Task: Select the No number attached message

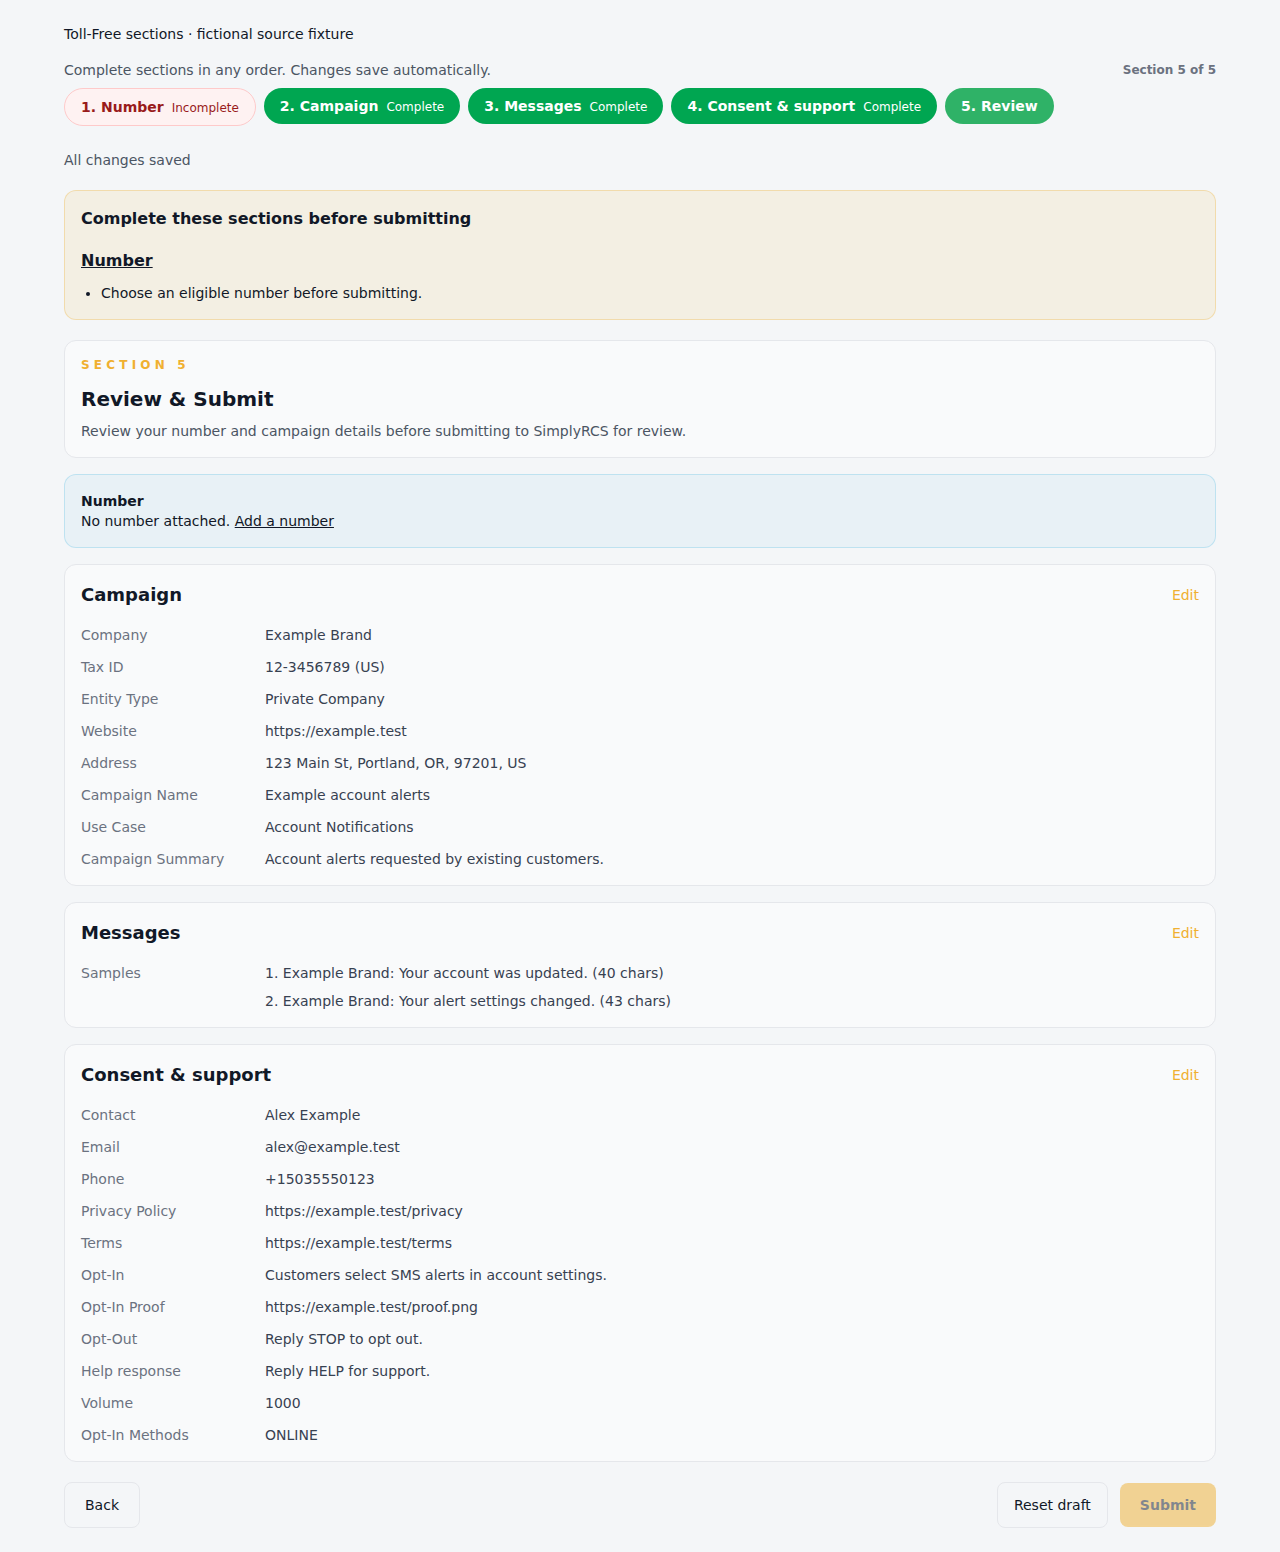Action: (155, 521)
